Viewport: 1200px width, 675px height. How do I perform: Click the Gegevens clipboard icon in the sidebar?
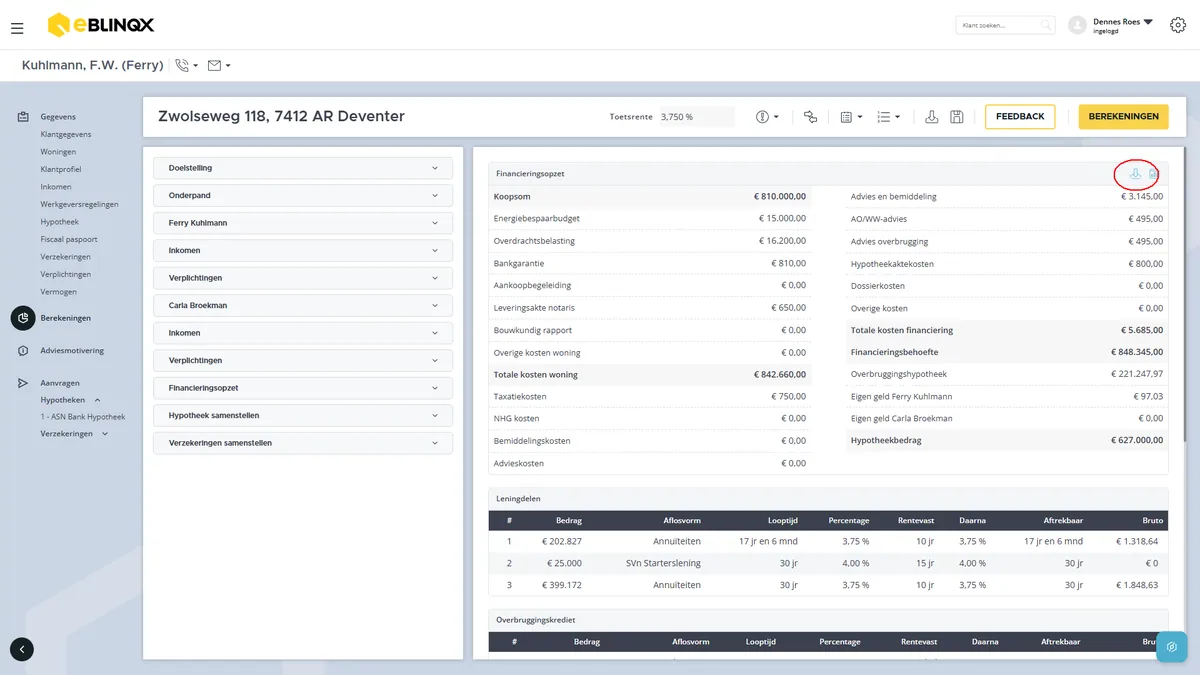coord(22,117)
